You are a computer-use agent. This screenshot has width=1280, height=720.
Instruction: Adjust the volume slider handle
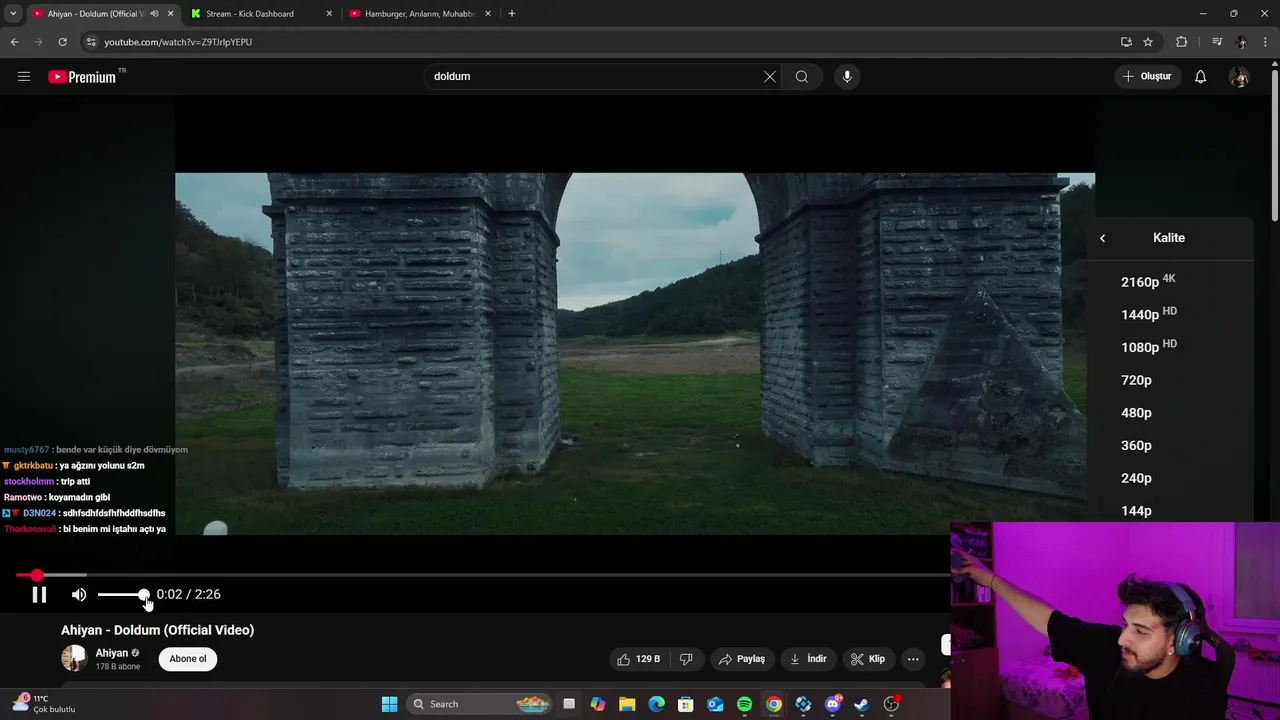coord(144,595)
